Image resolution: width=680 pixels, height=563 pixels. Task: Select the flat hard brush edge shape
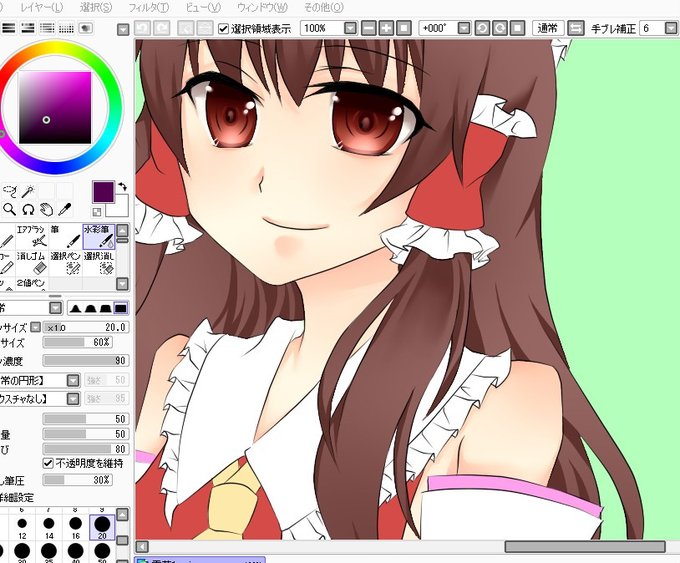121,308
